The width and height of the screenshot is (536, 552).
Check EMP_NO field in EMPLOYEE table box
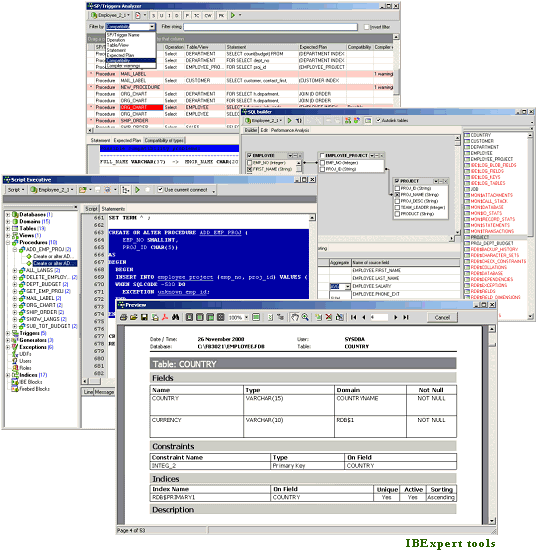(x=250, y=163)
